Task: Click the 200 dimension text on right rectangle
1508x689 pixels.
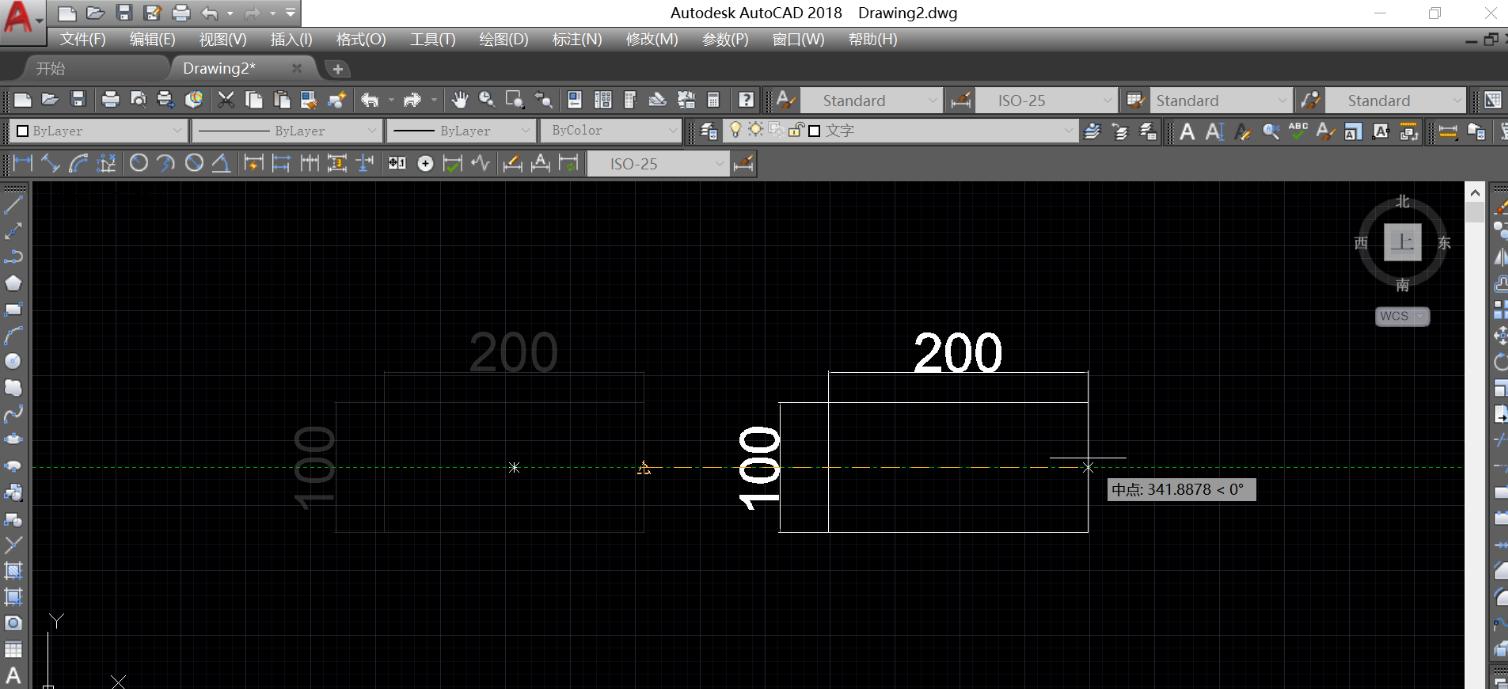Action: click(957, 353)
